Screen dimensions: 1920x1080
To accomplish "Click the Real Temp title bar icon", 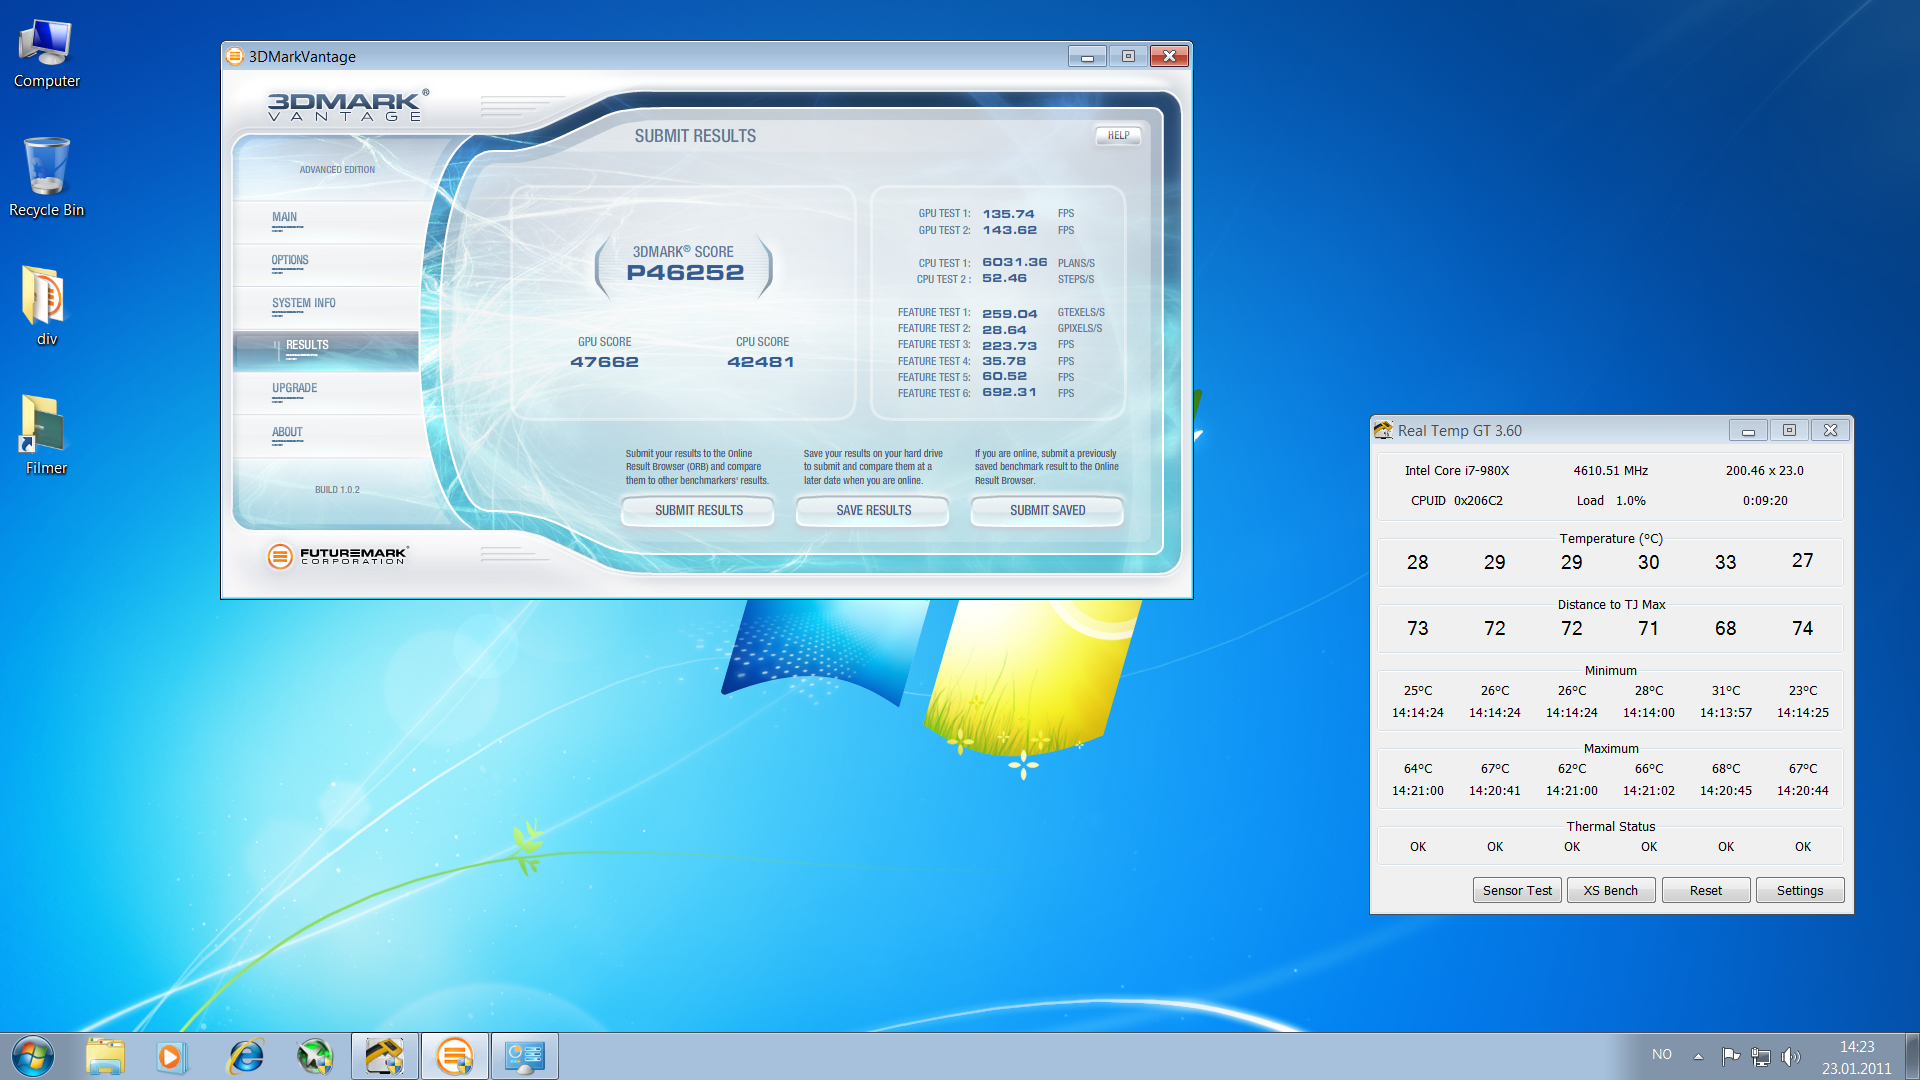I will click(x=1383, y=430).
